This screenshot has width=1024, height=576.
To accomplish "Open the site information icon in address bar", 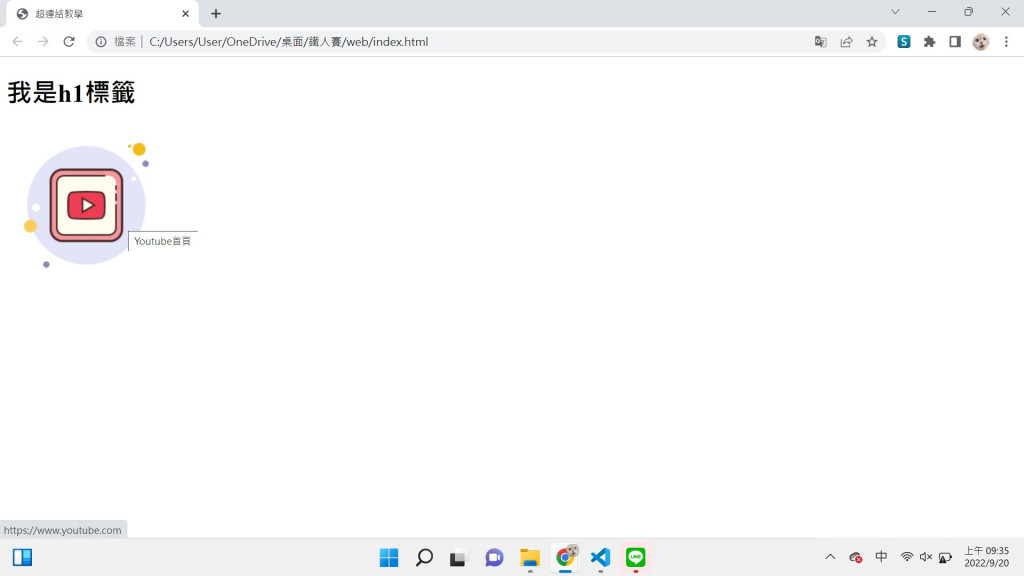I will (x=101, y=42).
